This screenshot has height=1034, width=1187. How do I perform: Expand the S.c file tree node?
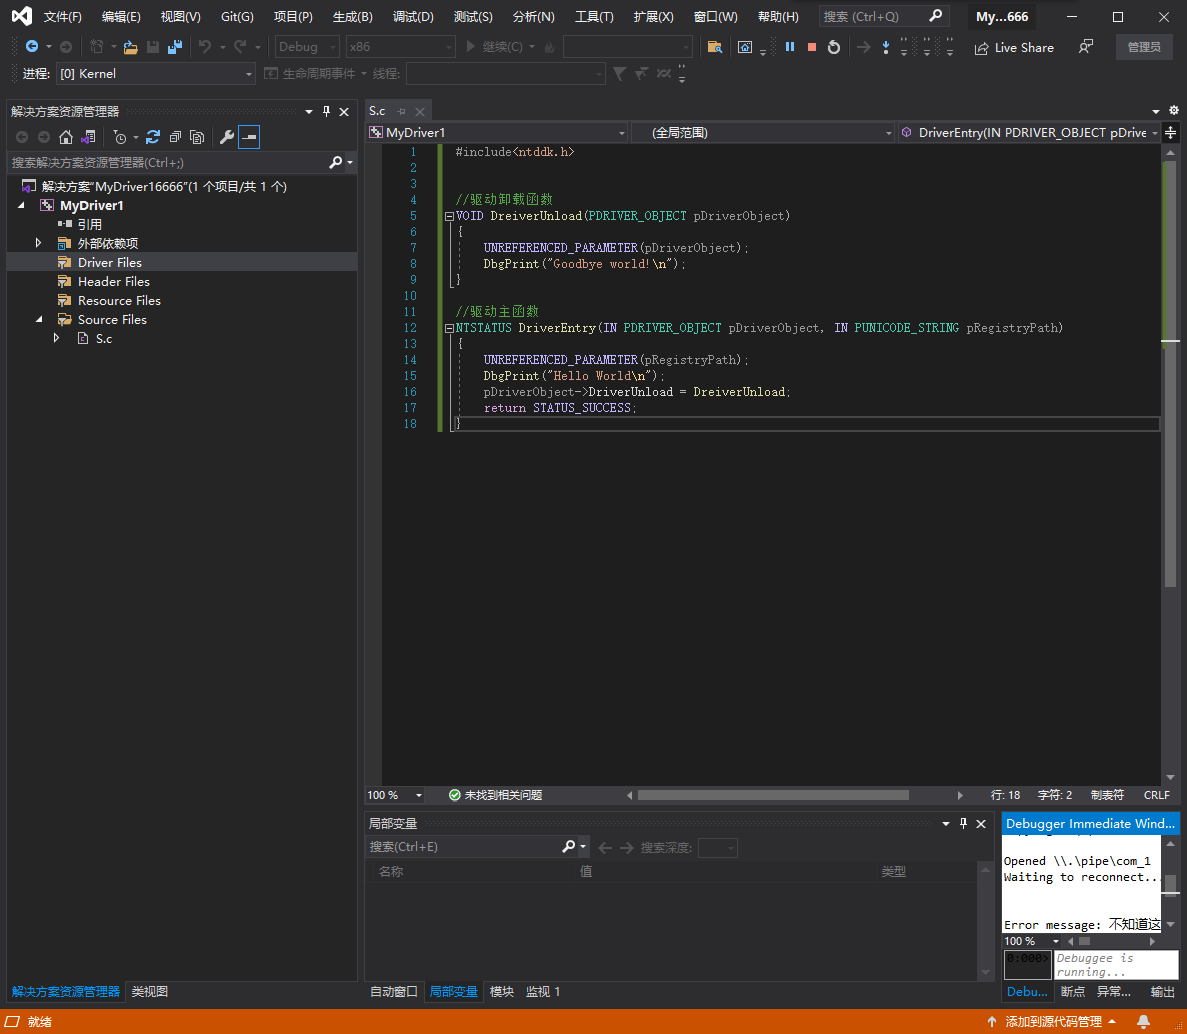[x=56, y=339]
